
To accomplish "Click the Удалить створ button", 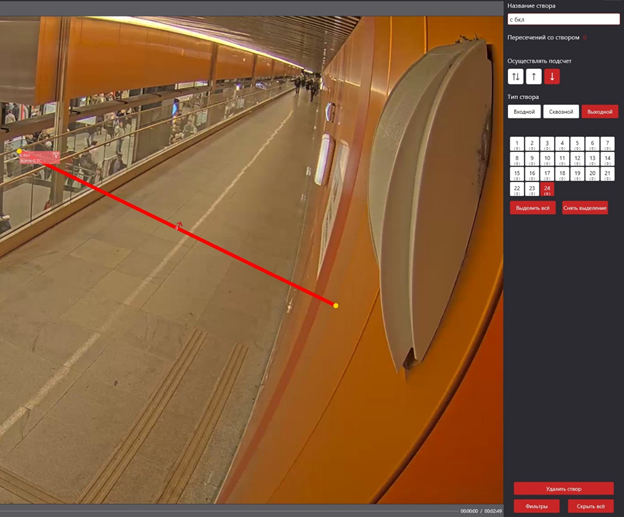I will point(563,488).
